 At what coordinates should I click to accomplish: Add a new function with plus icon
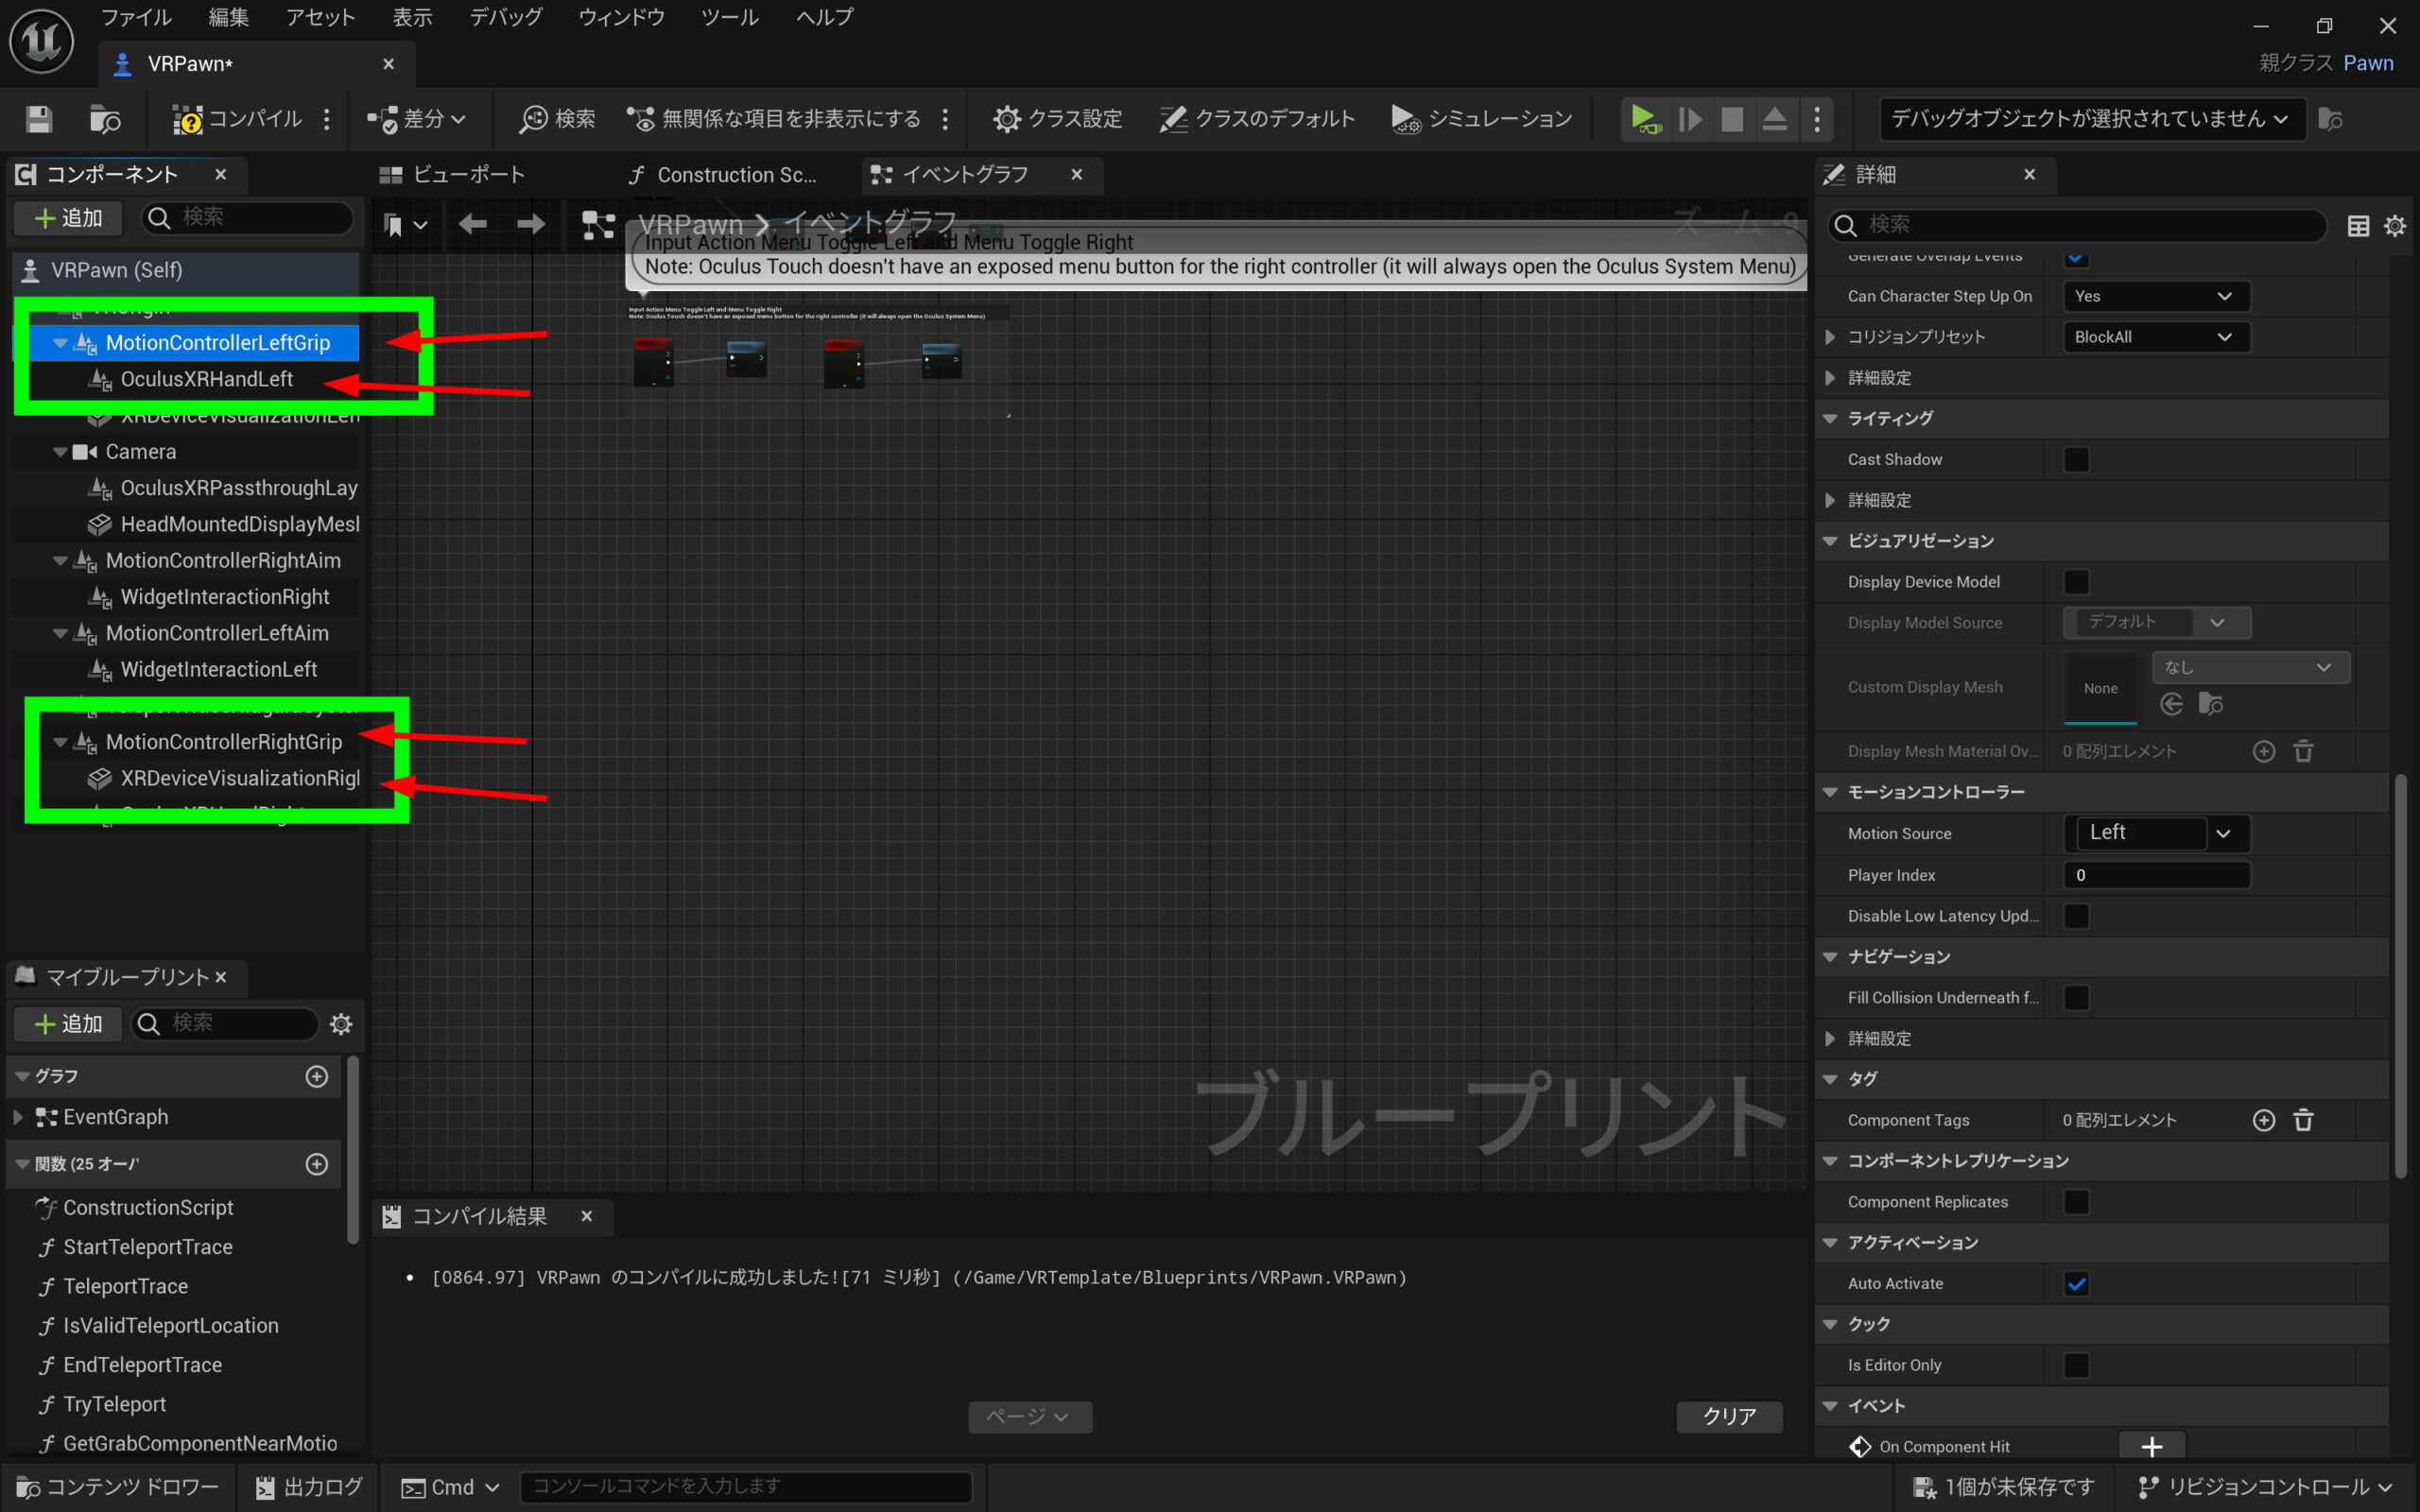[317, 1164]
